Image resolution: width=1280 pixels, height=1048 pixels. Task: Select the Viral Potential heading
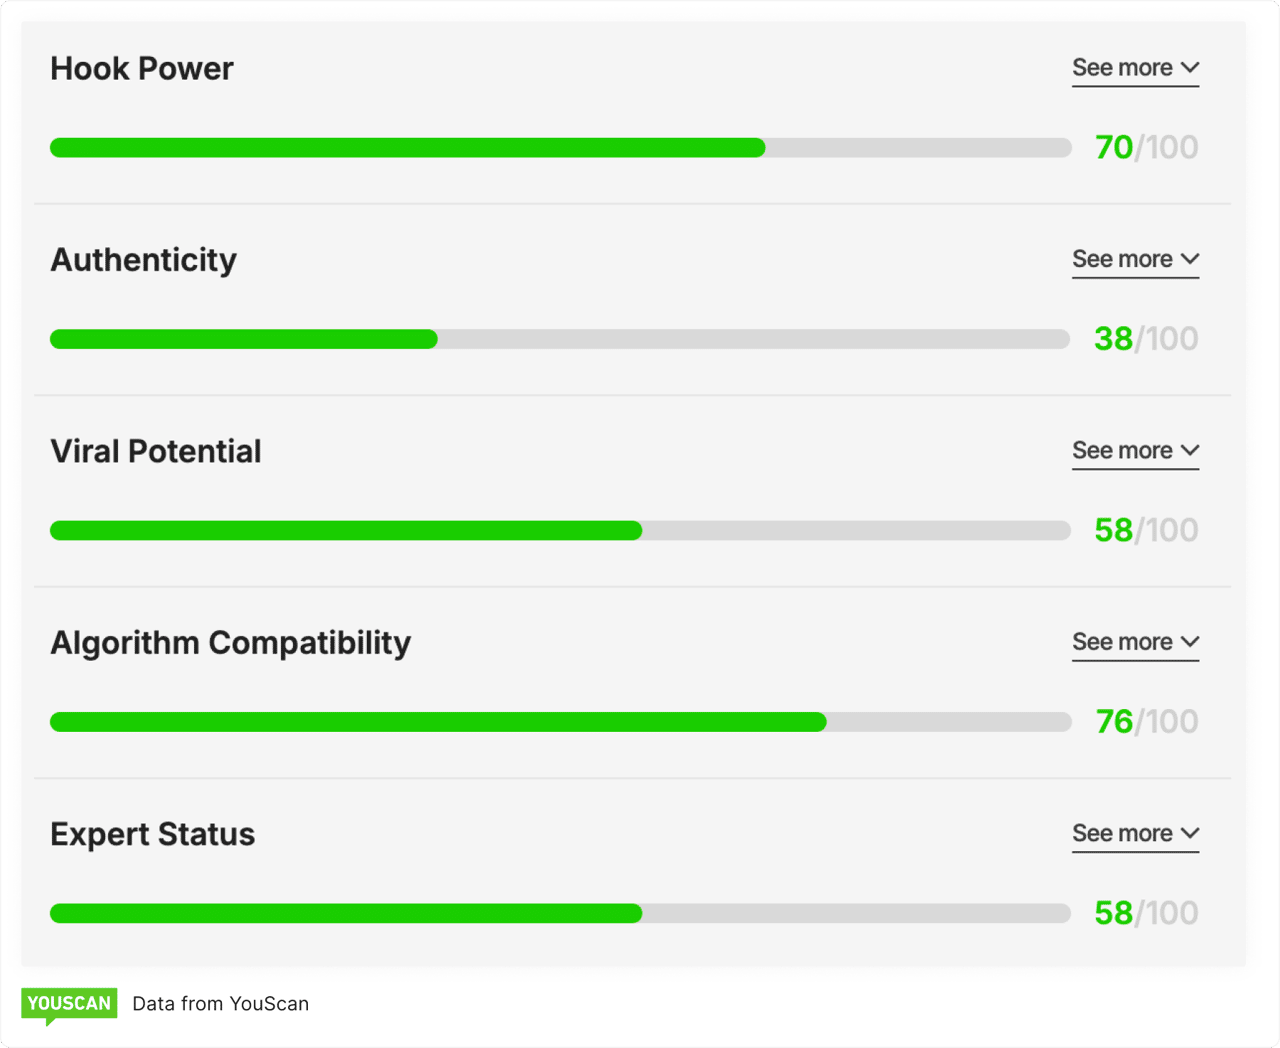(156, 451)
